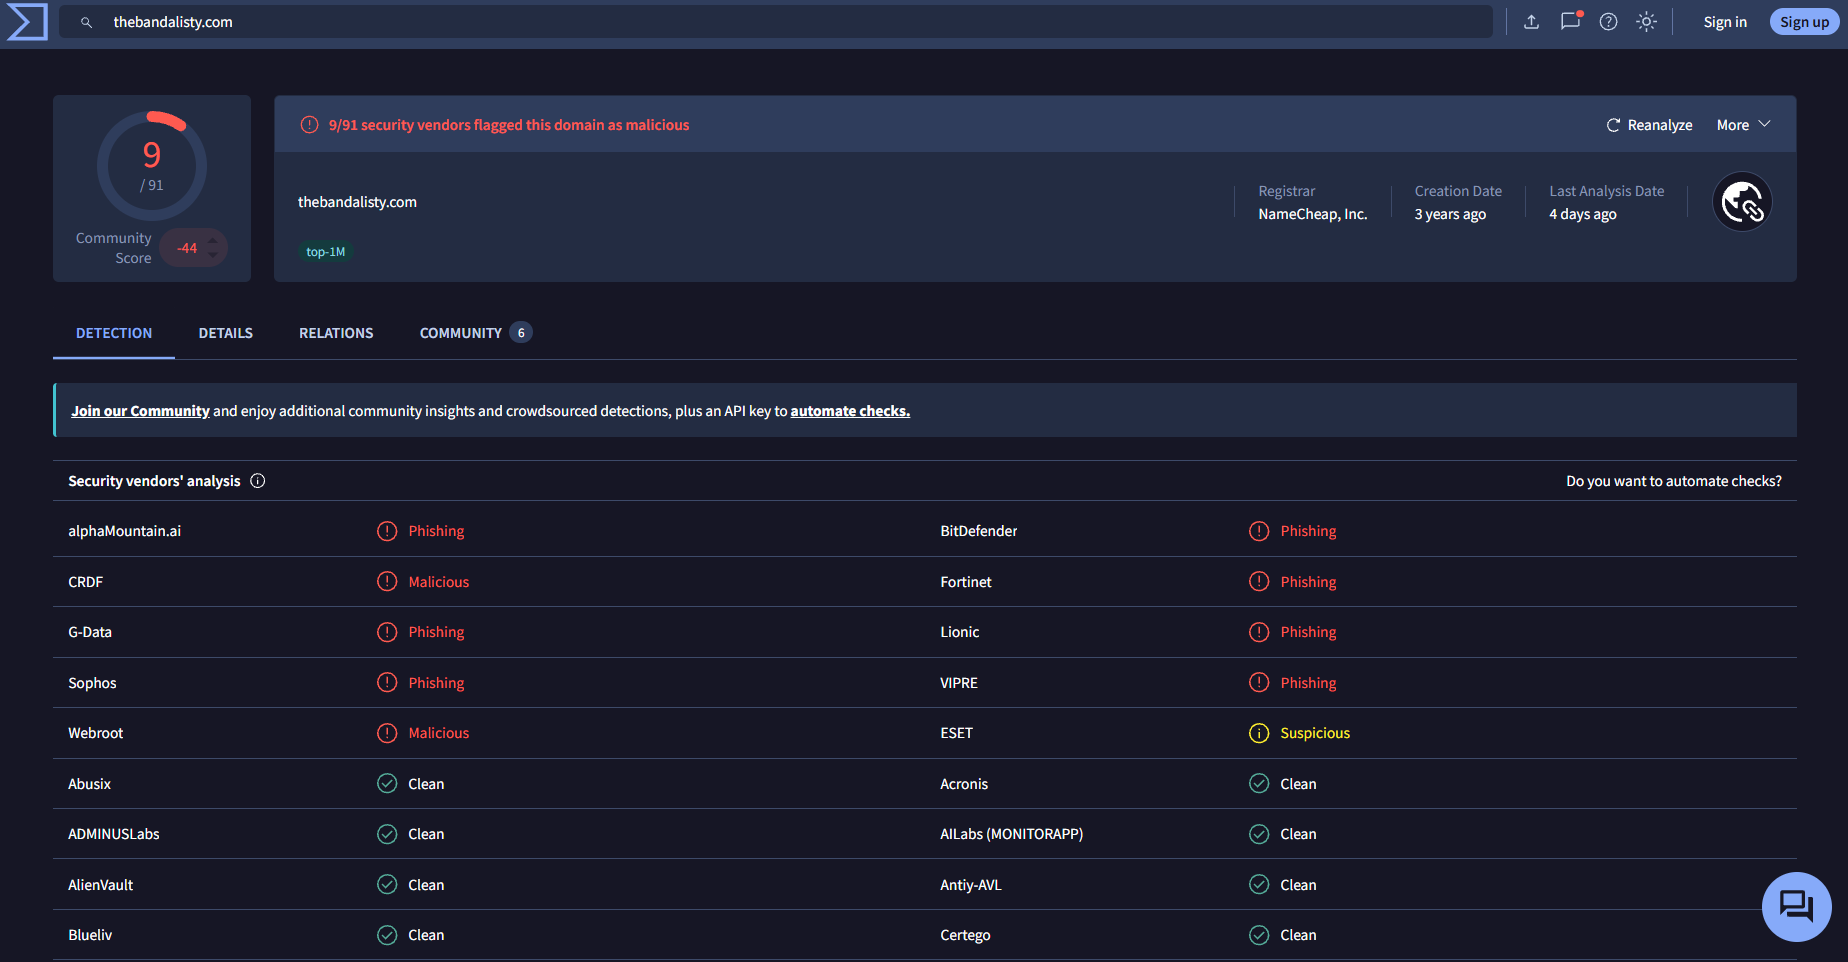Click the Sign up button
Screen dimensions: 1848x962
1804,22
